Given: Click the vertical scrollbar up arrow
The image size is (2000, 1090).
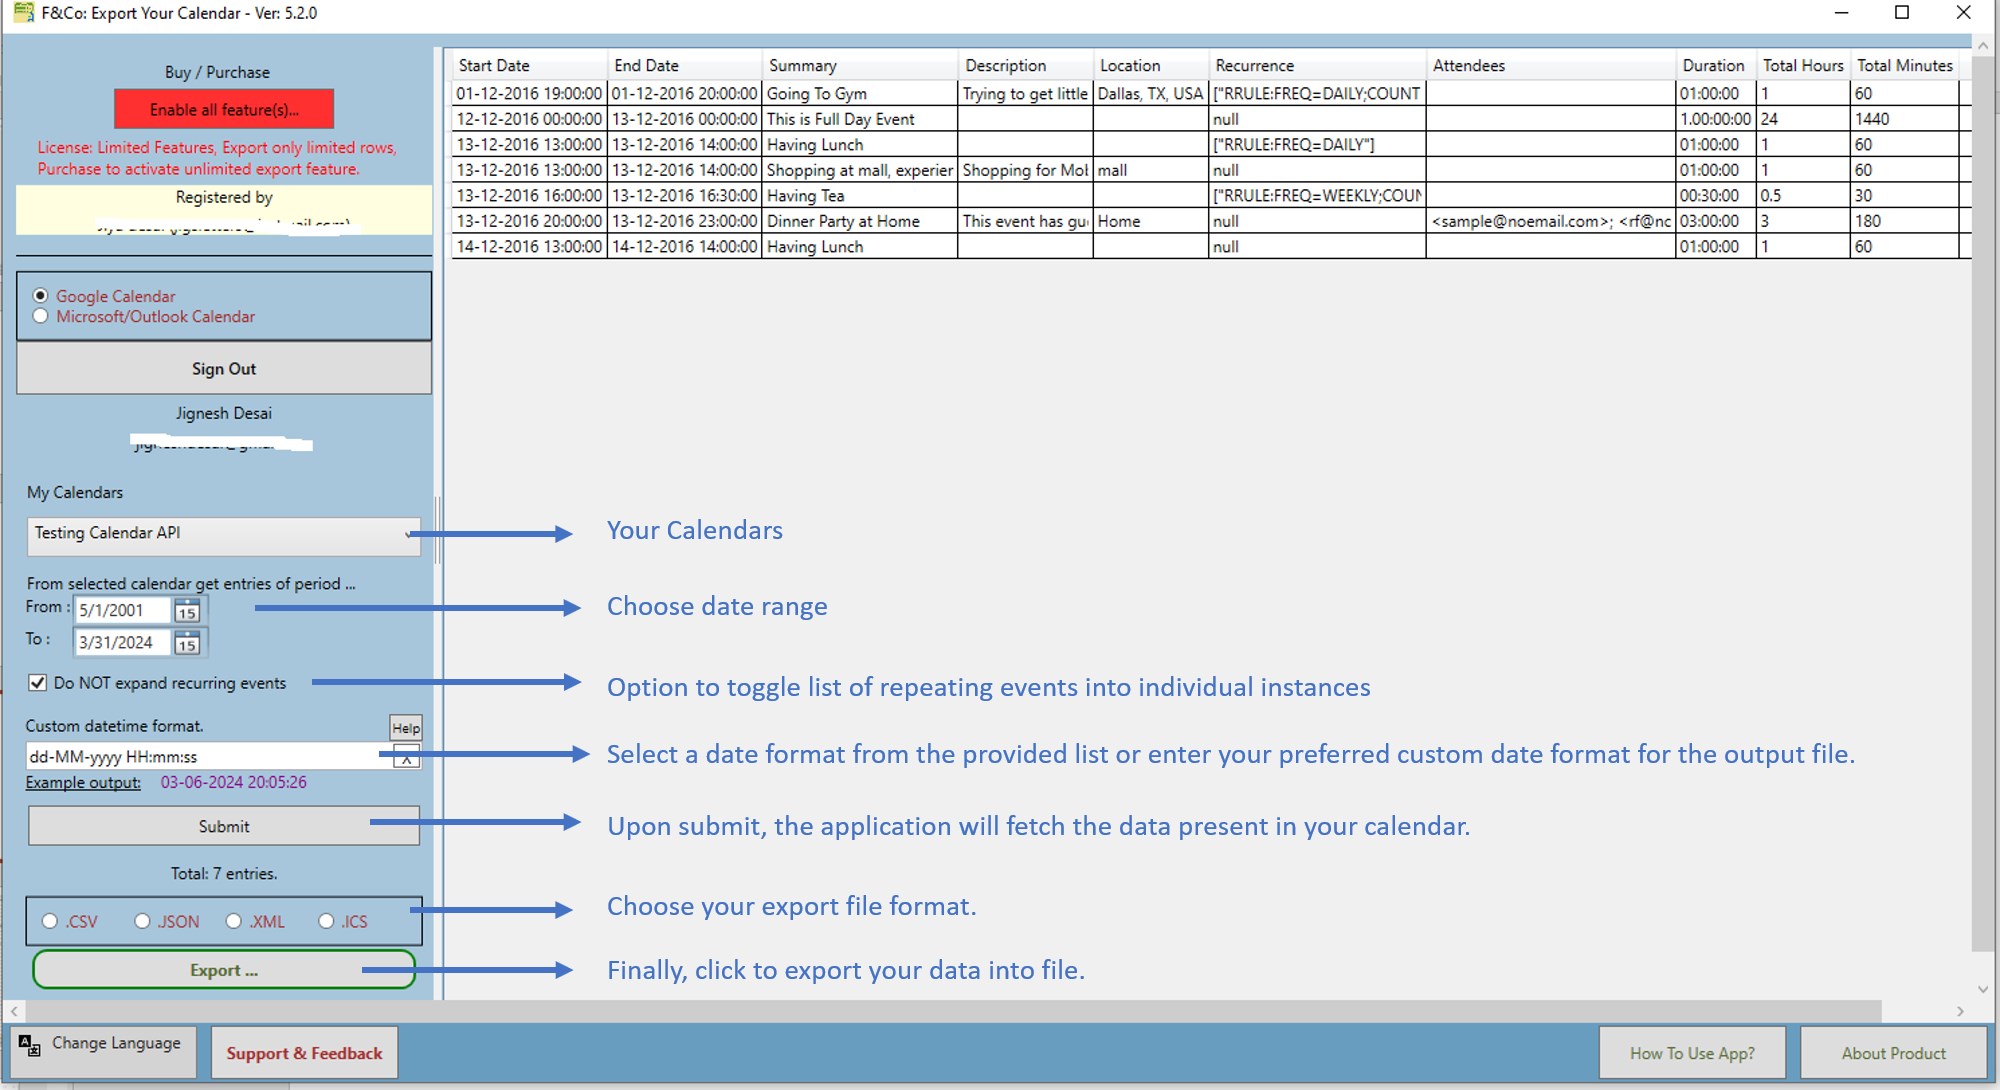Looking at the screenshot, I should (1983, 46).
